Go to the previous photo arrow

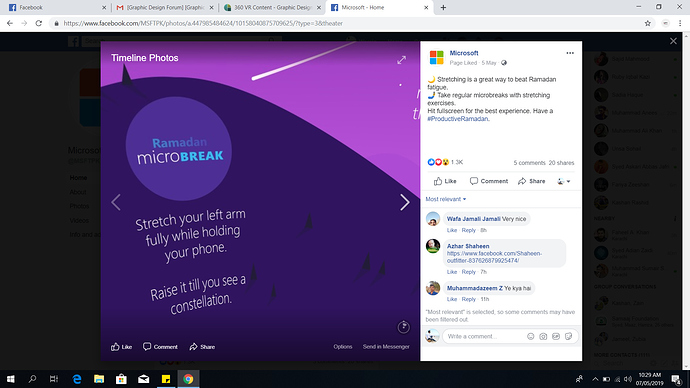pos(116,202)
